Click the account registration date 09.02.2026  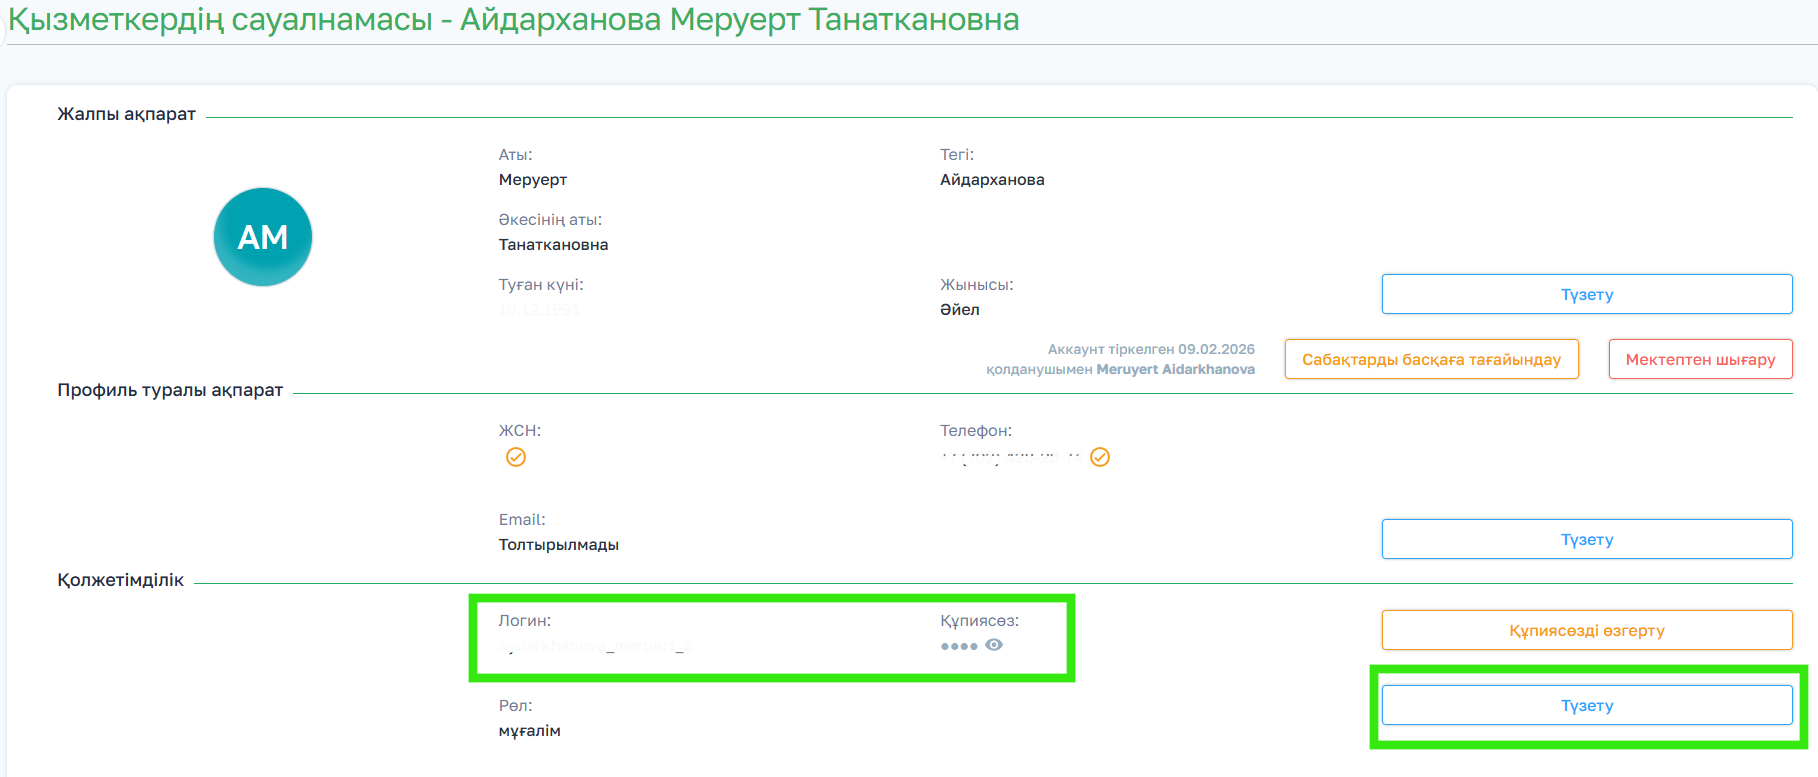point(1216,349)
